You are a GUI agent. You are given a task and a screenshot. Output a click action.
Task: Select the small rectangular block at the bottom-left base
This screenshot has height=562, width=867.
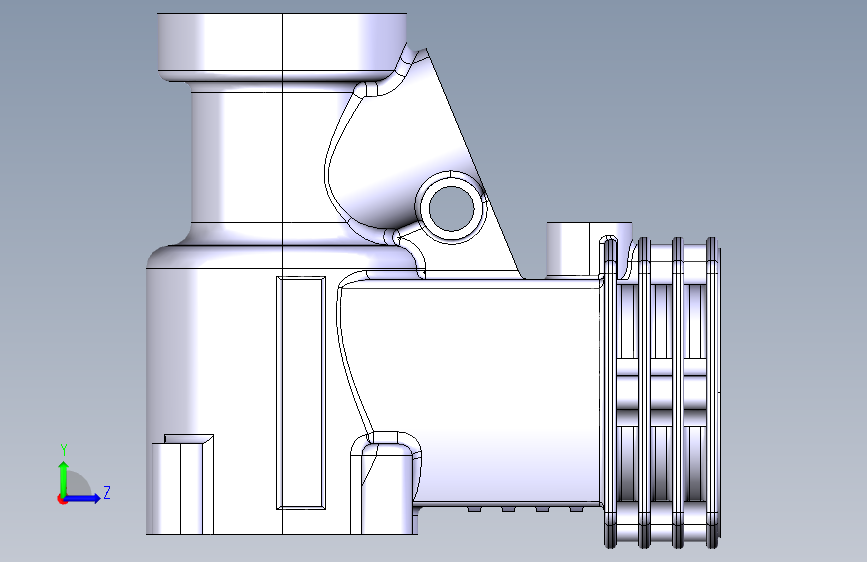[x=183, y=484]
